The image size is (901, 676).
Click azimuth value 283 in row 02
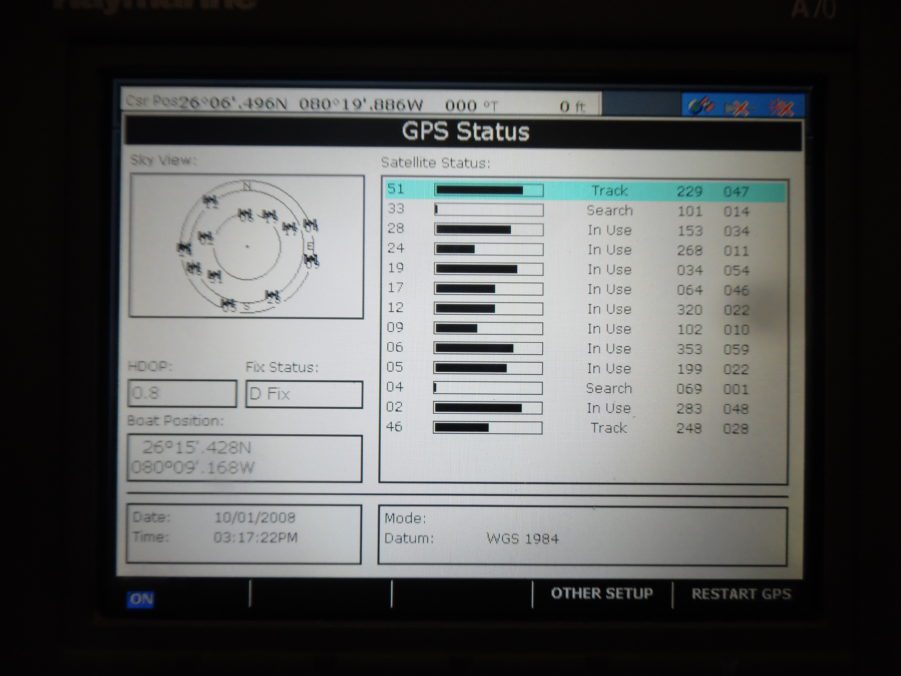[689, 409]
